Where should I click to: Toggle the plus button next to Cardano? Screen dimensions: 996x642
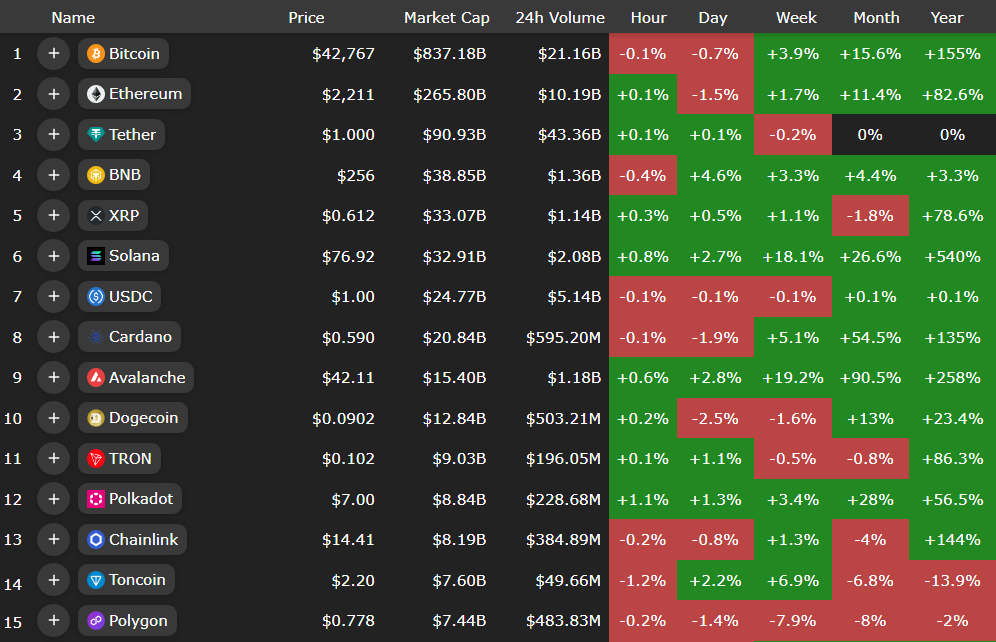click(53, 337)
